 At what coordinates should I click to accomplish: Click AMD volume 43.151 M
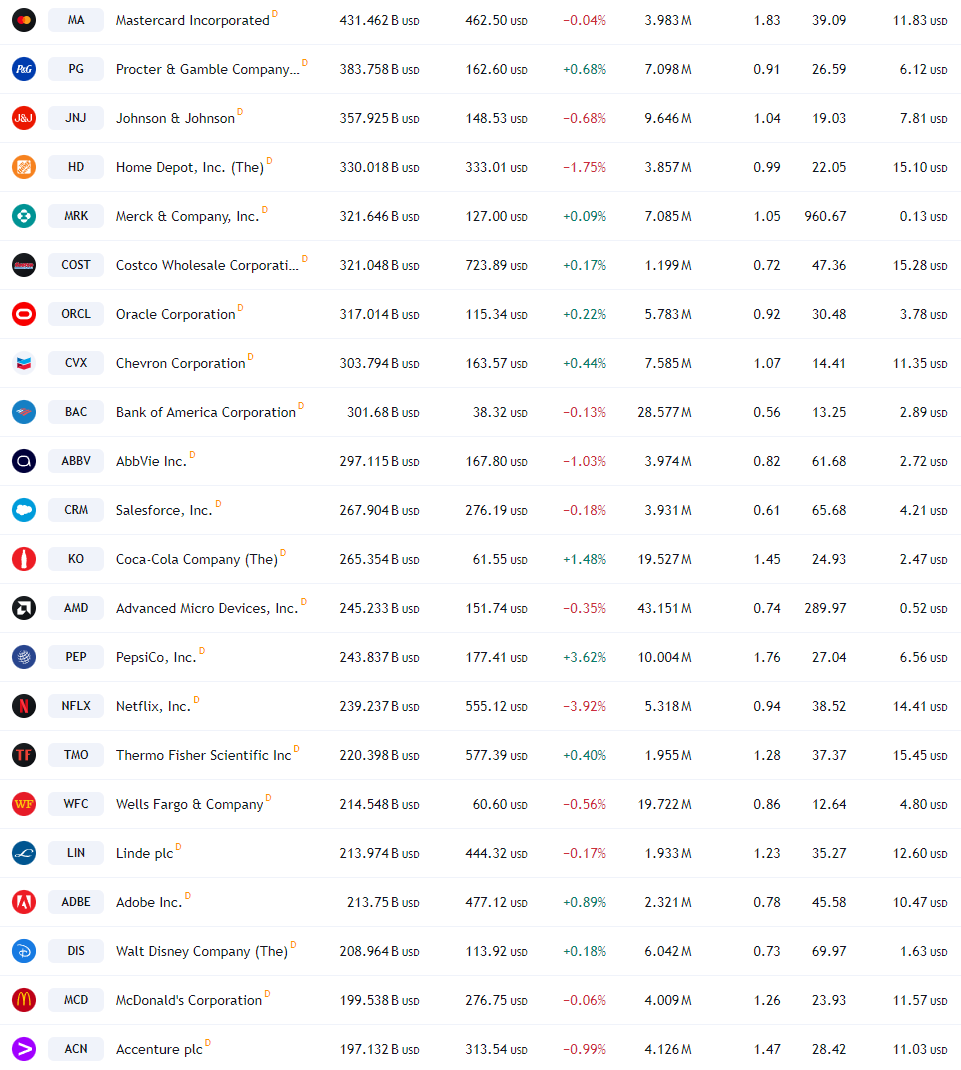664,608
